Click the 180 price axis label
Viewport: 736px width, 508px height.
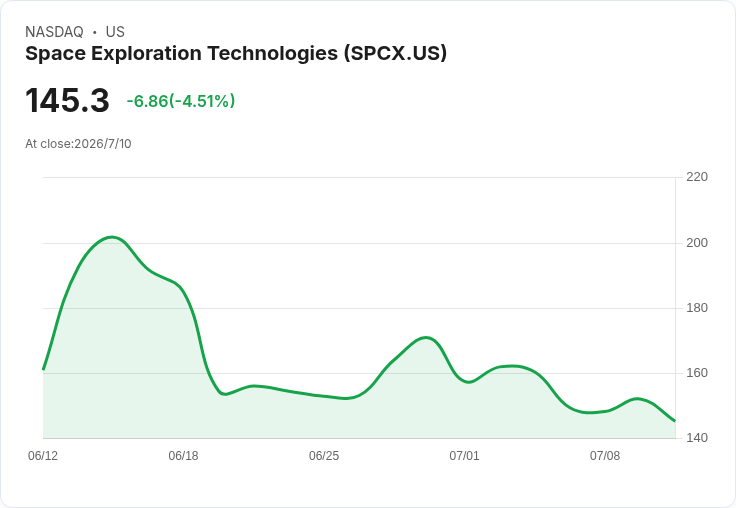[x=697, y=308]
